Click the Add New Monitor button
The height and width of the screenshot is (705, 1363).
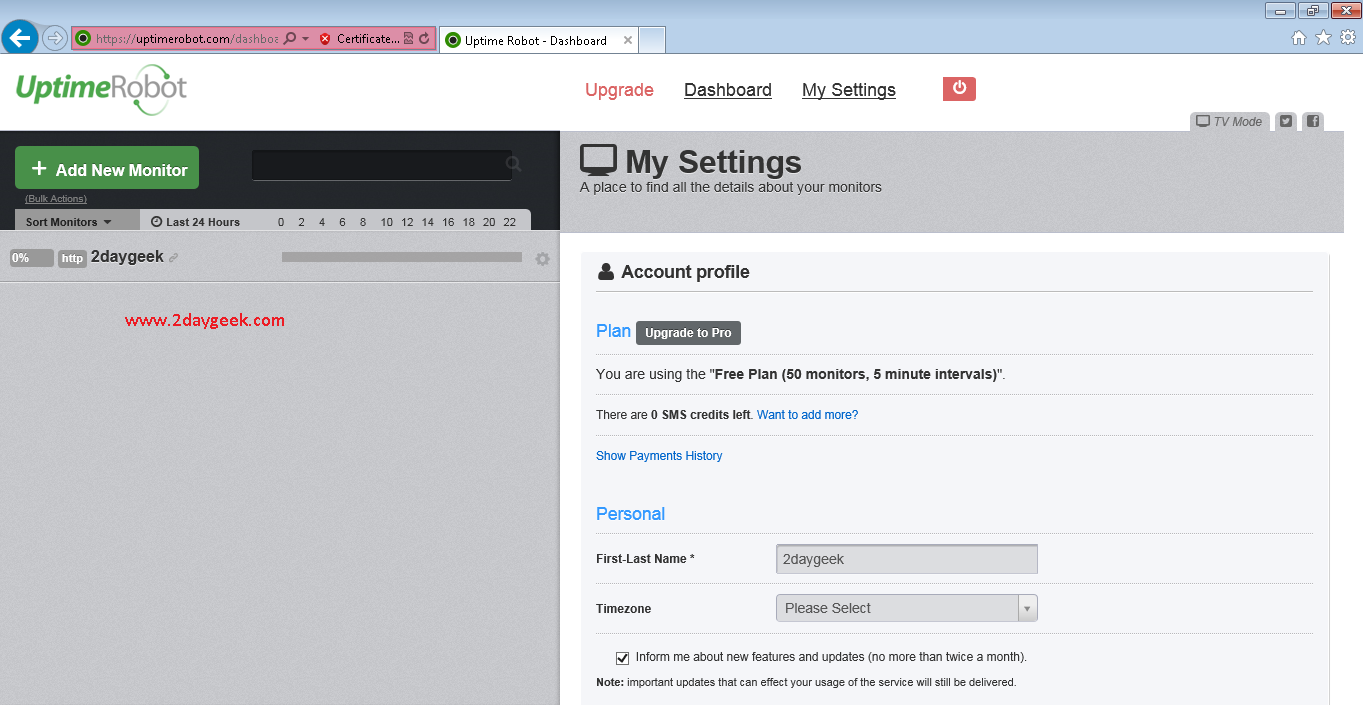coord(107,168)
